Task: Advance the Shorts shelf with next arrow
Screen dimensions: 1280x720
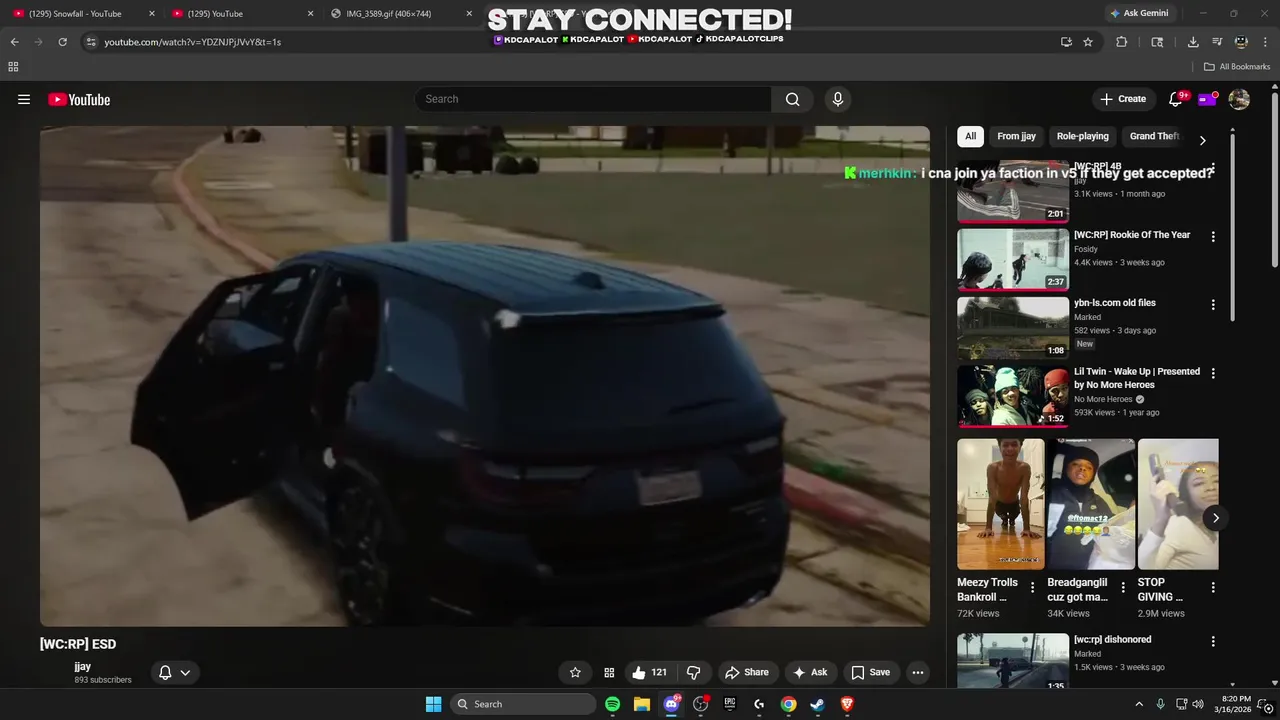Action: click(x=1215, y=517)
